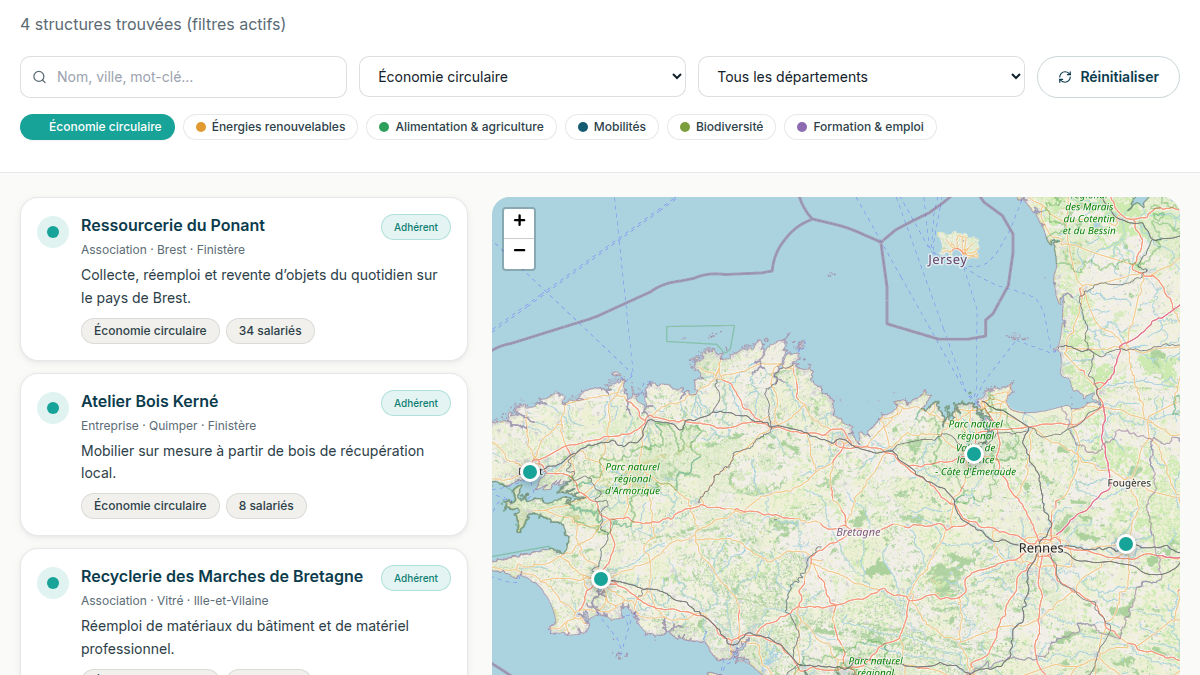Click the Parc naturel régional d'Armorique label
This screenshot has width=1200, height=675.
tap(632, 479)
